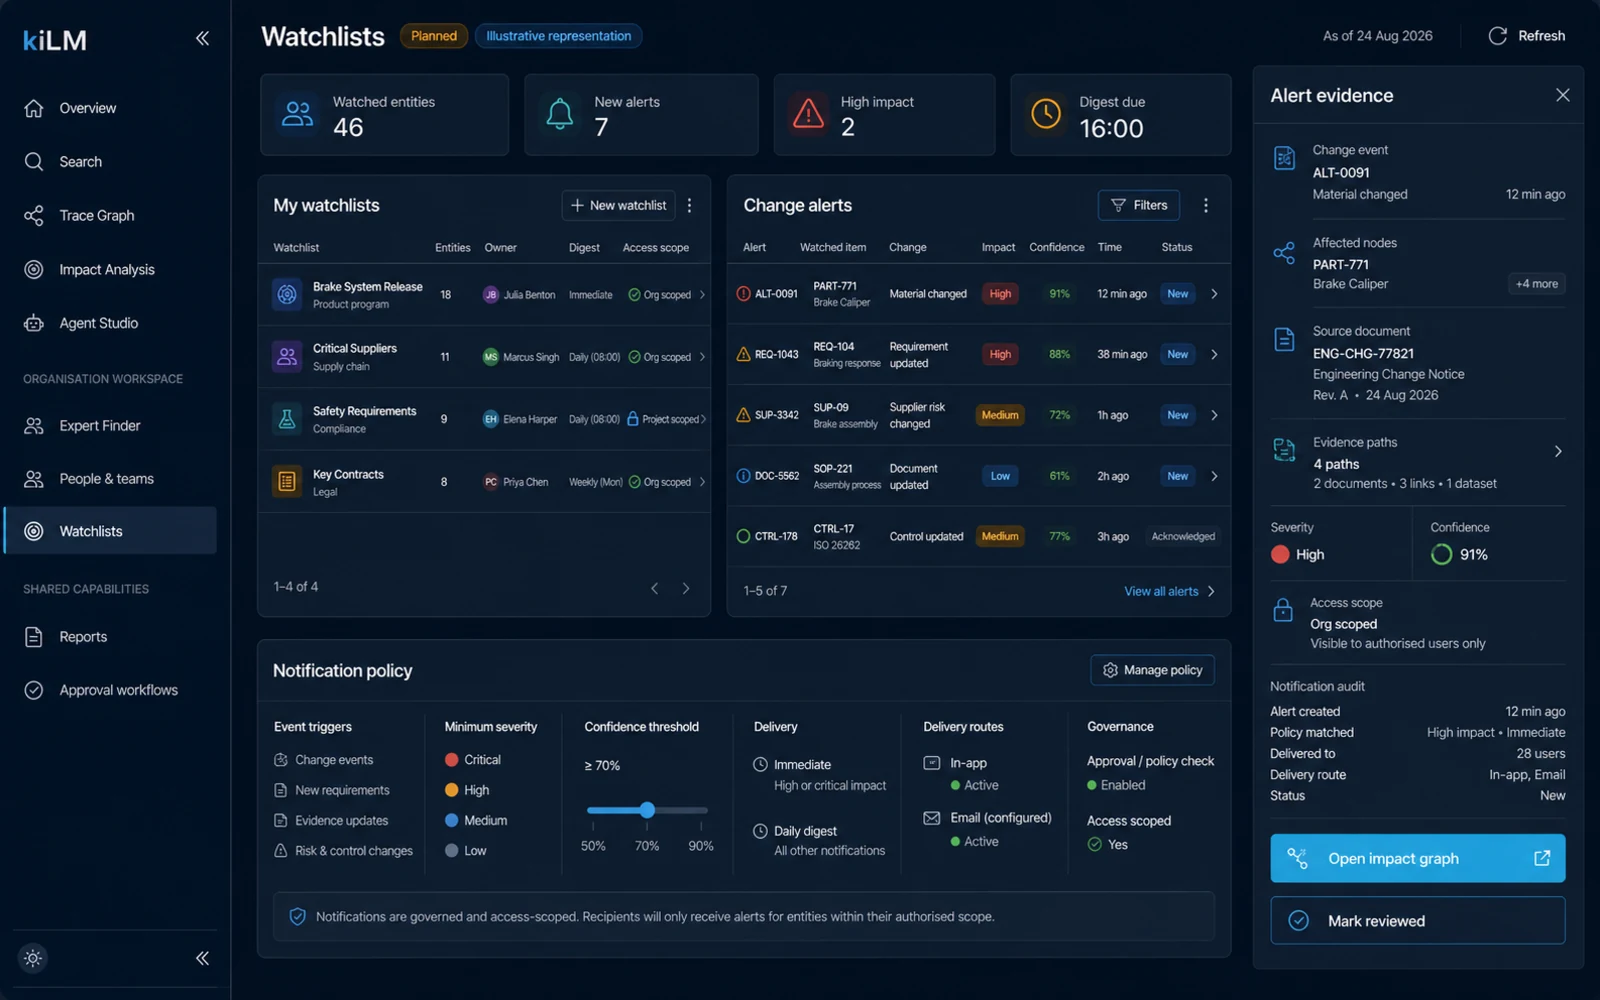The width and height of the screenshot is (1600, 1000).
Task: Click the 90% mark on the confidence slider
Action: [x=701, y=846]
